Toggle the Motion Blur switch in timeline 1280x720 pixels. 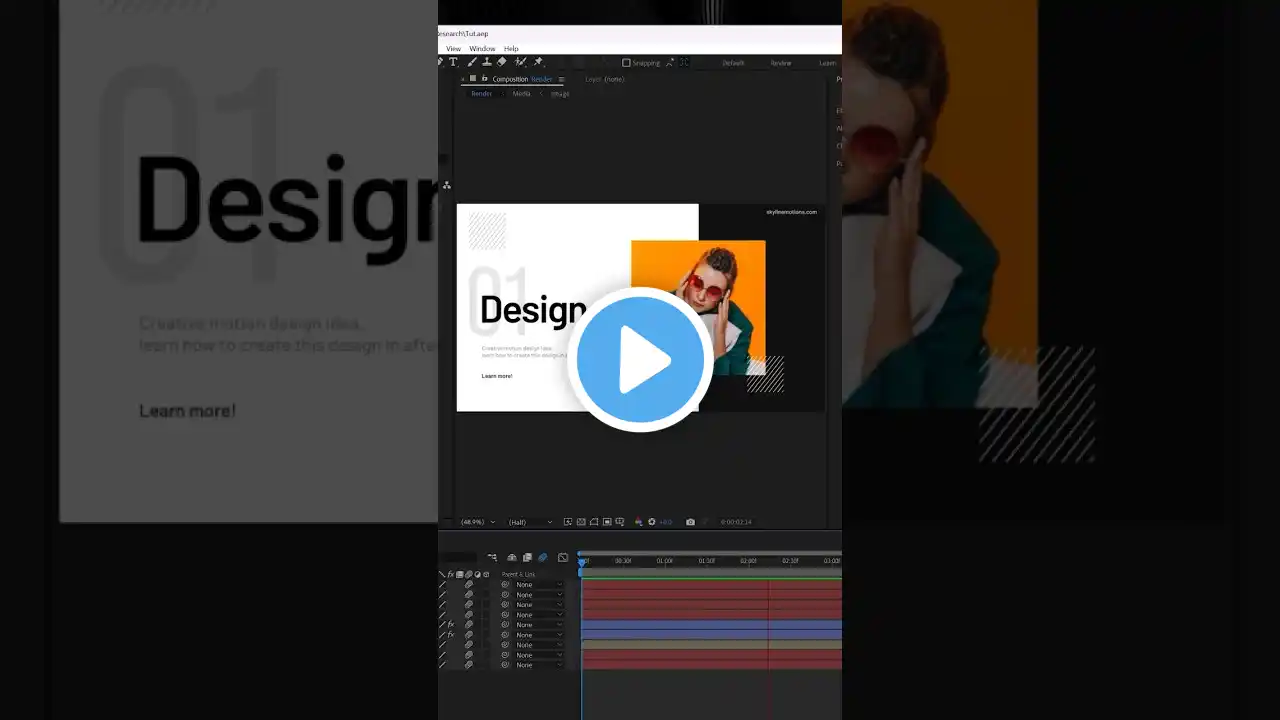tap(543, 557)
